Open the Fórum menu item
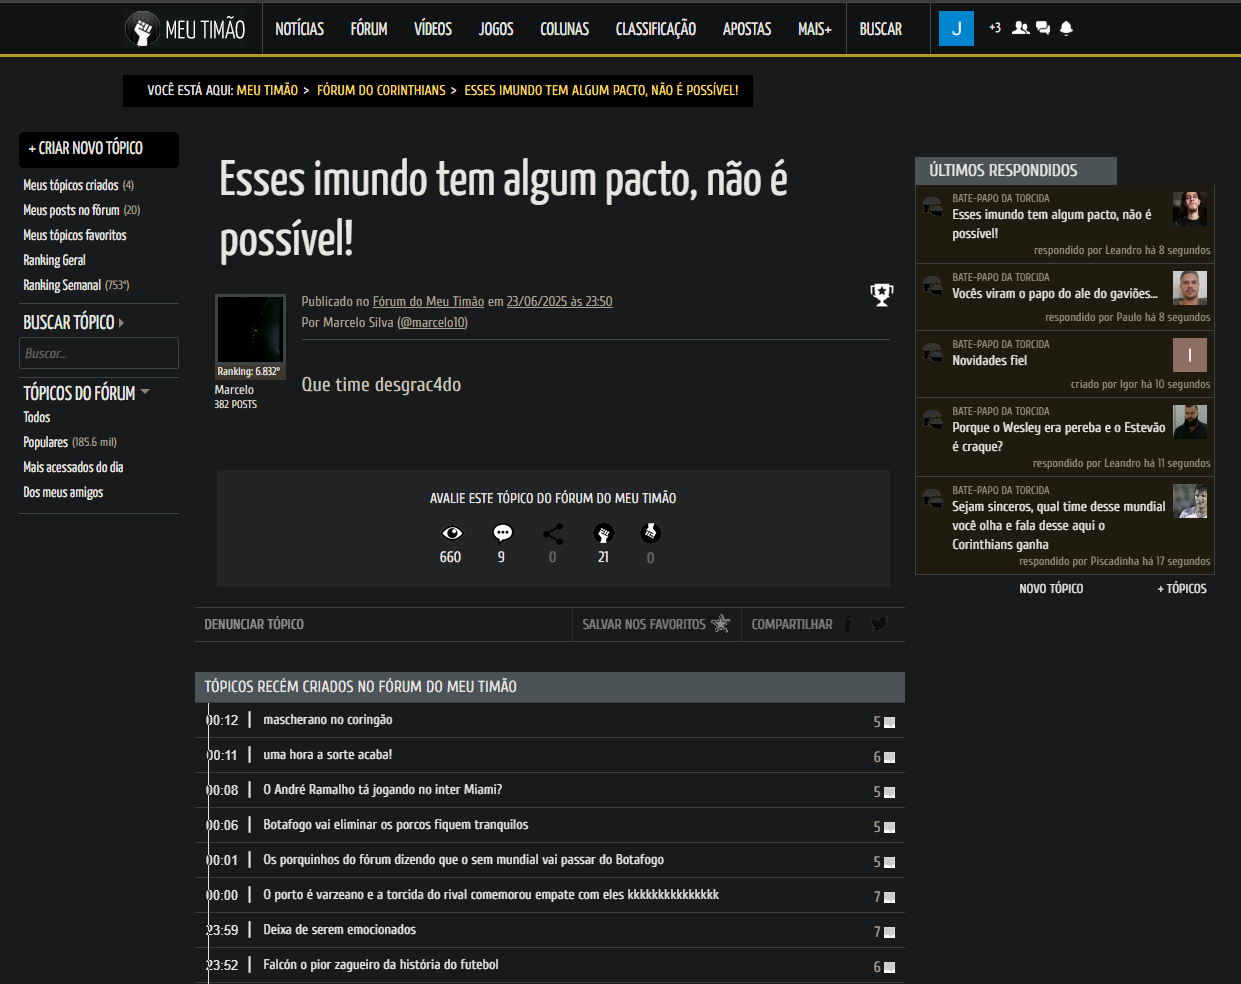 point(369,29)
